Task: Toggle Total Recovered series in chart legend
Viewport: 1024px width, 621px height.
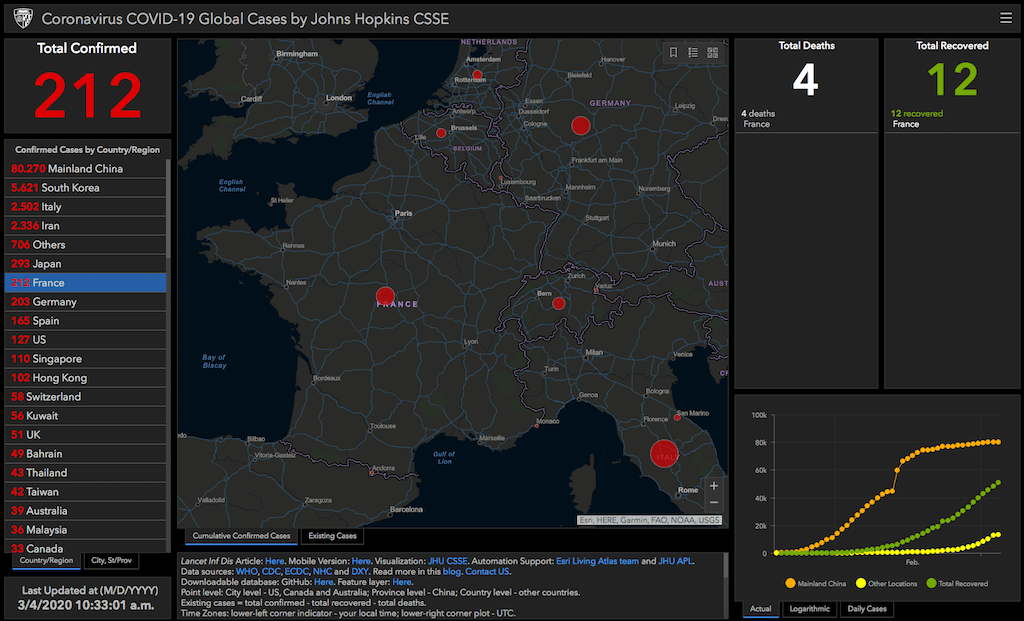Action: [x=957, y=583]
